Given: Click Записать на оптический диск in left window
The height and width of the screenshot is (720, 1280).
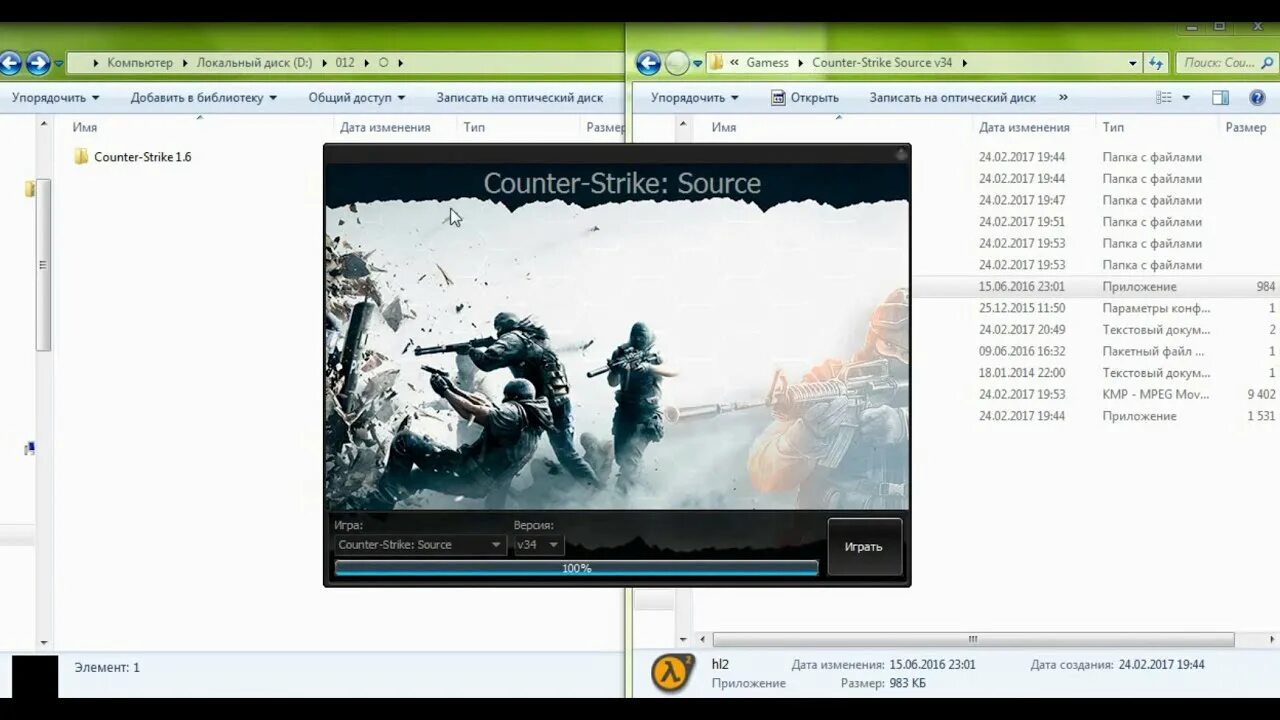Looking at the screenshot, I should point(520,97).
